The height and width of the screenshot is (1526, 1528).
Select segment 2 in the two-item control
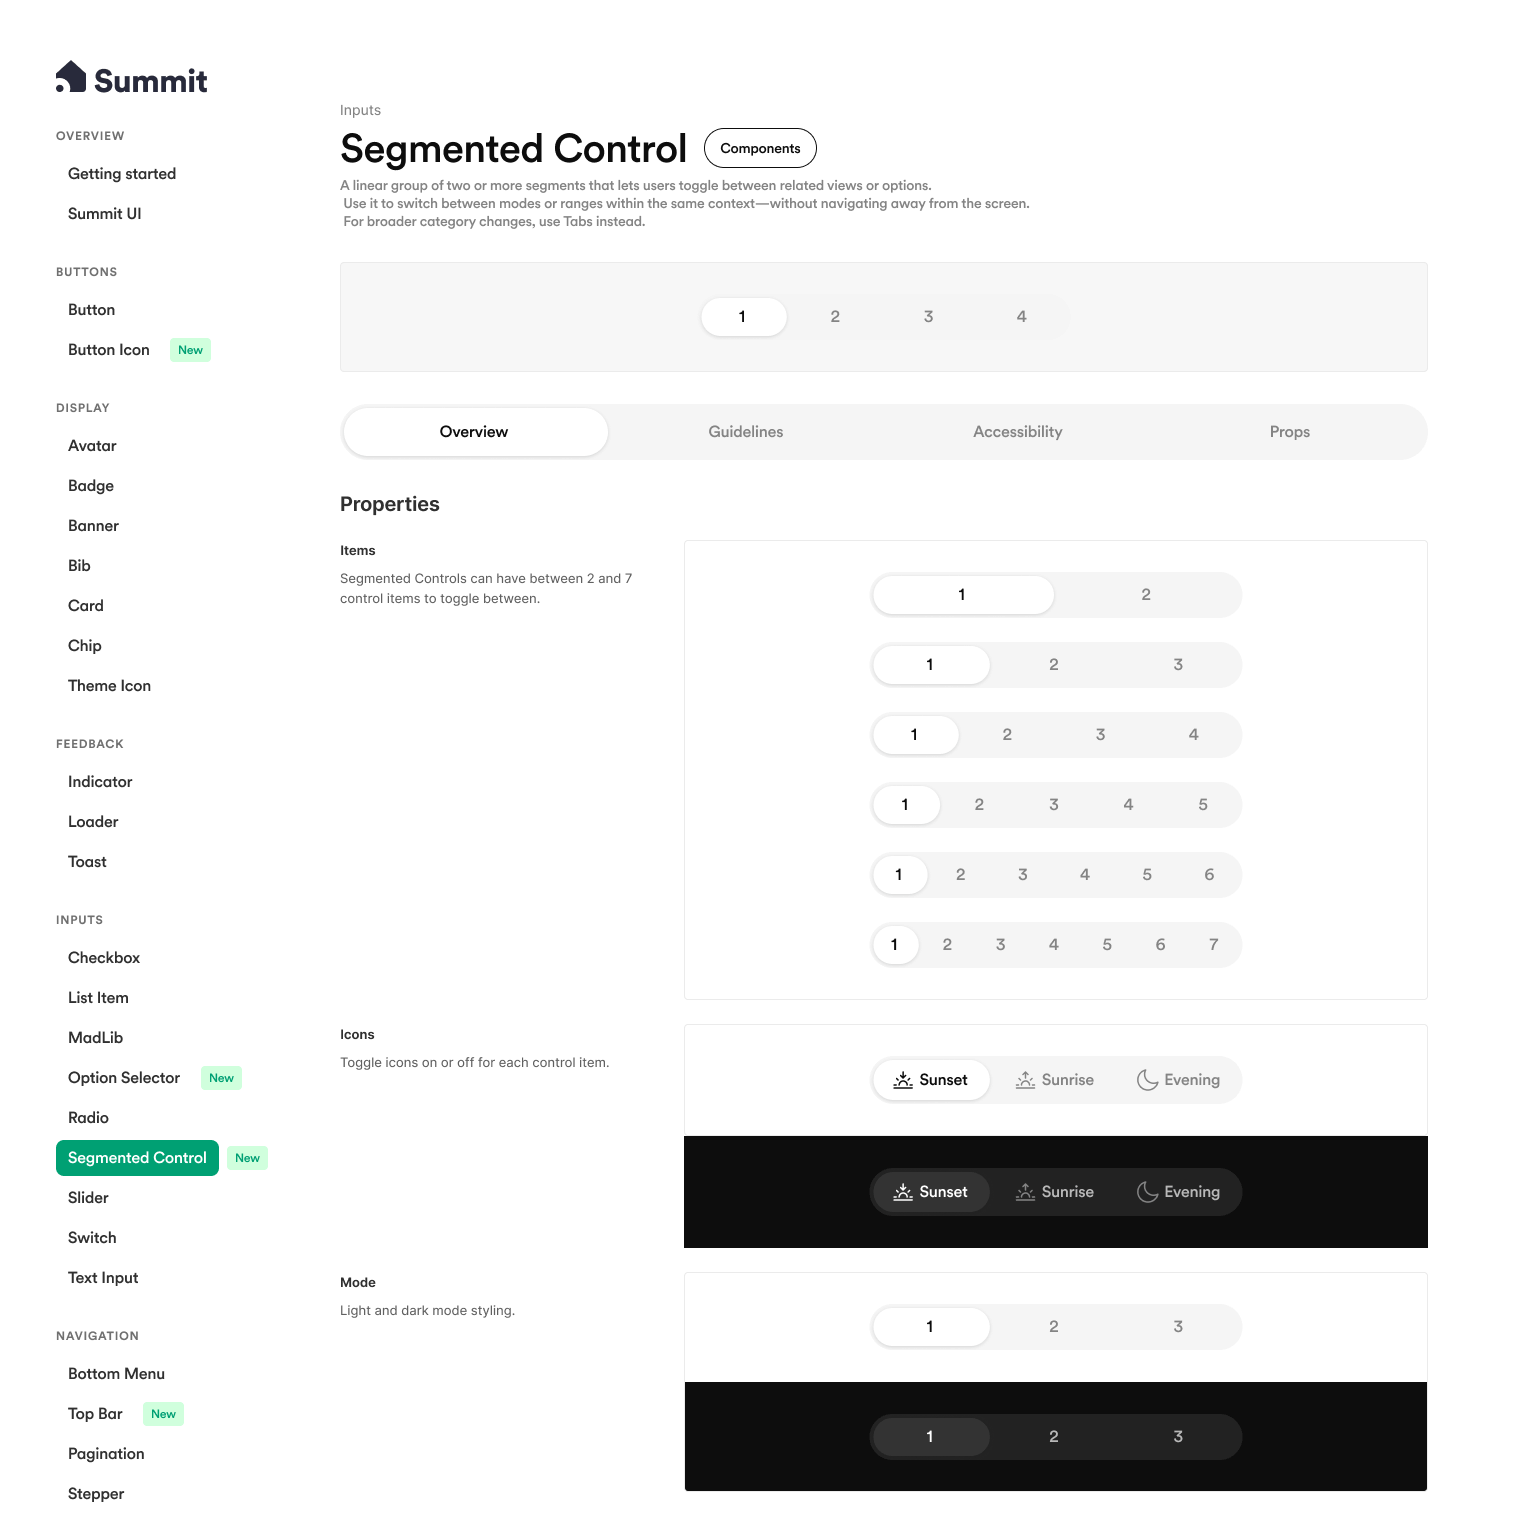pyautogui.click(x=1146, y=595)
